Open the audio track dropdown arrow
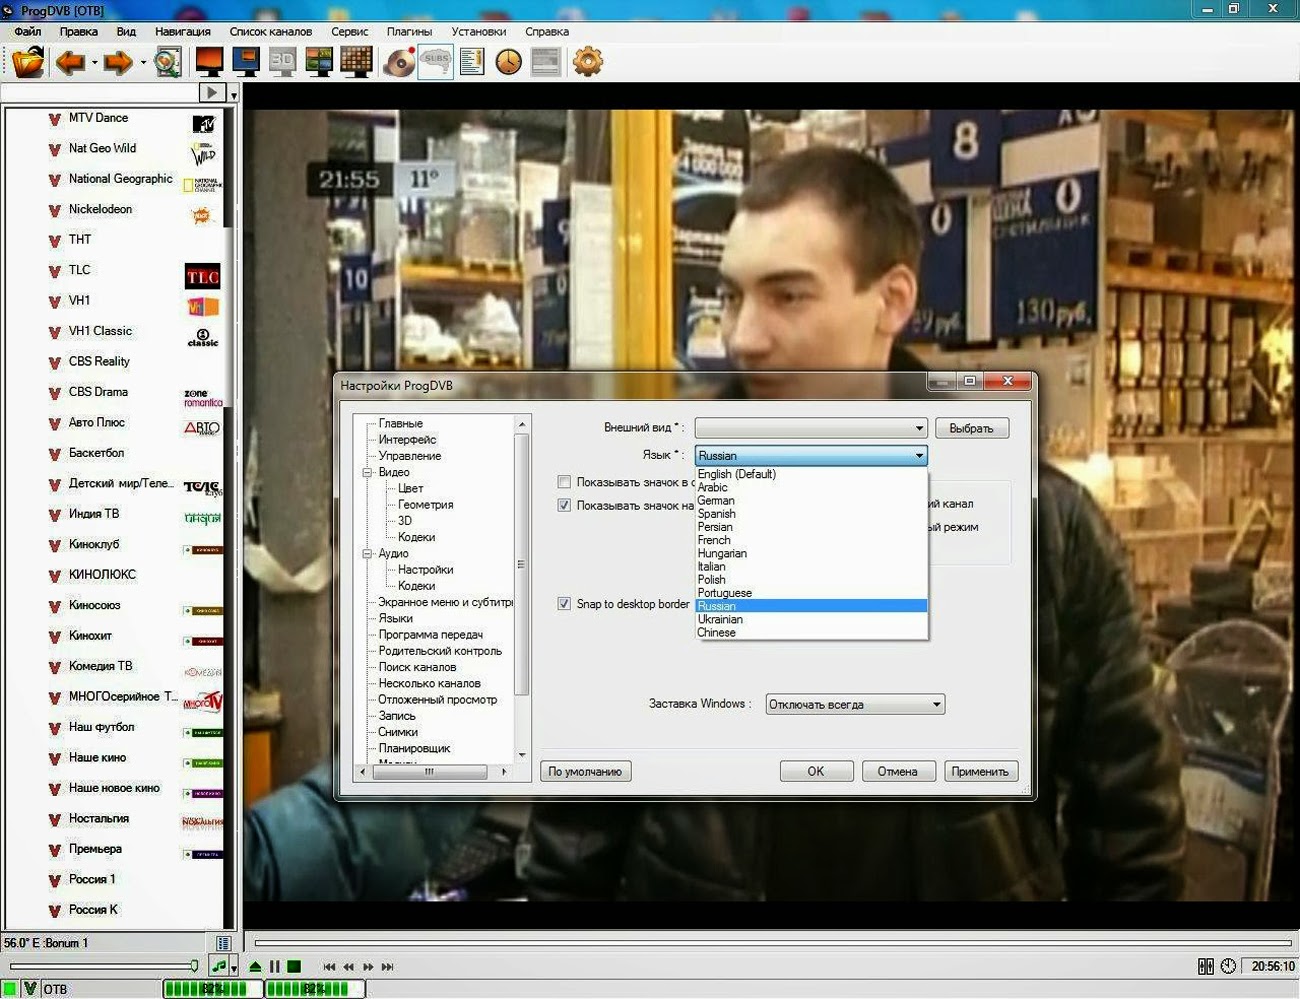 click(234, 967)
